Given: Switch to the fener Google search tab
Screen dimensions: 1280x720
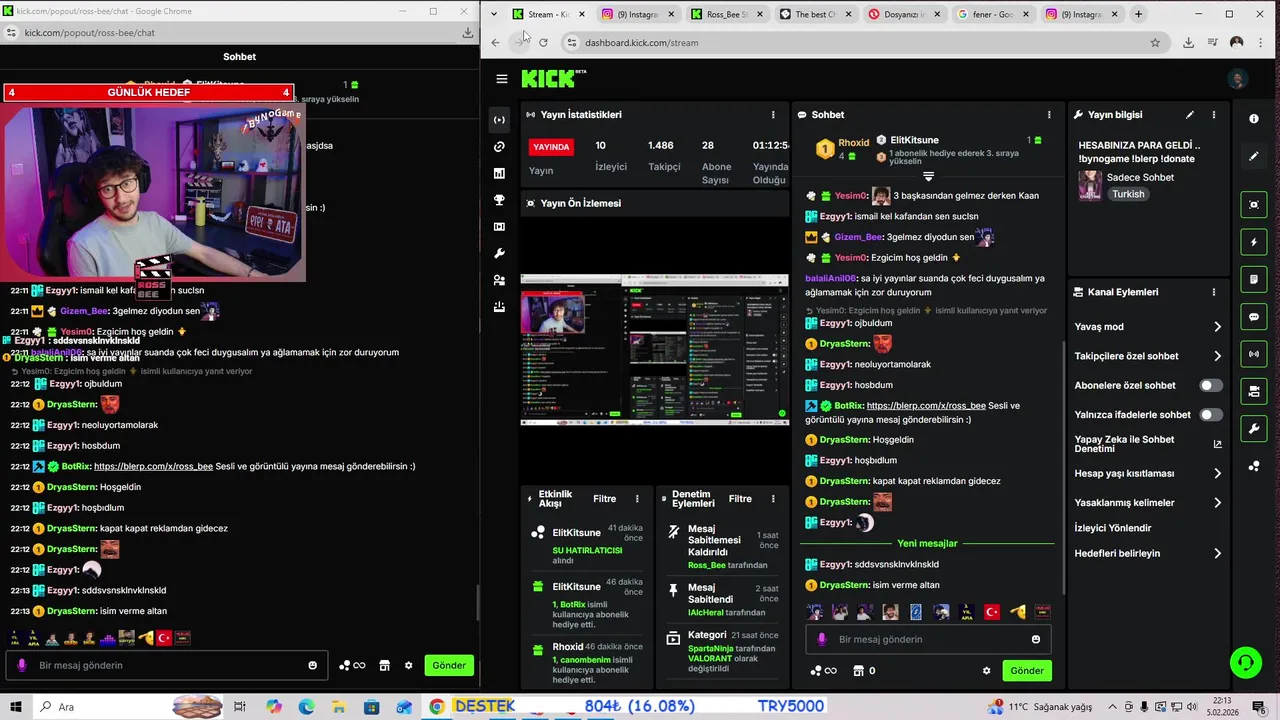Looking at the screenshot, I should click(992, 14).
